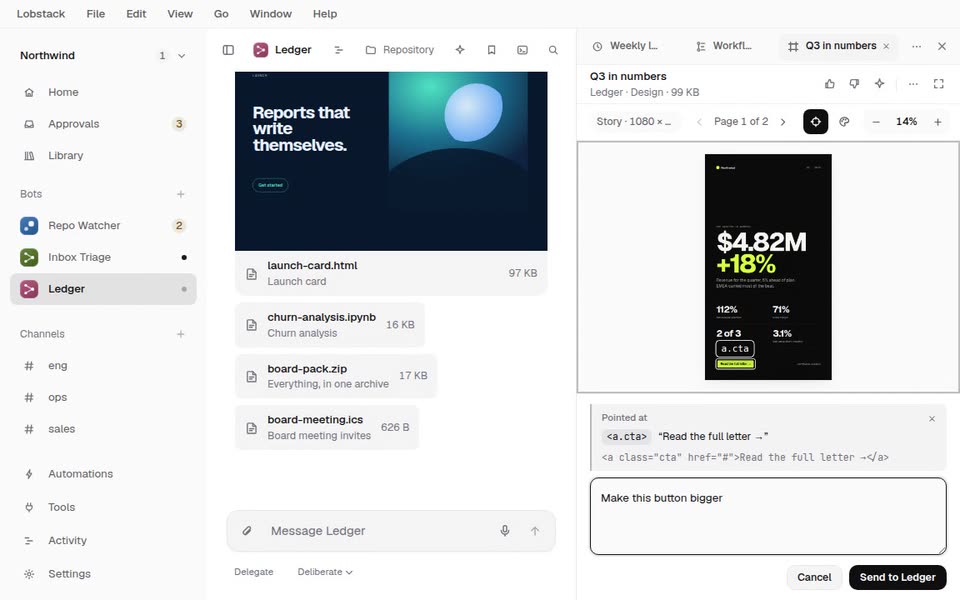Open Activity page

103,541
